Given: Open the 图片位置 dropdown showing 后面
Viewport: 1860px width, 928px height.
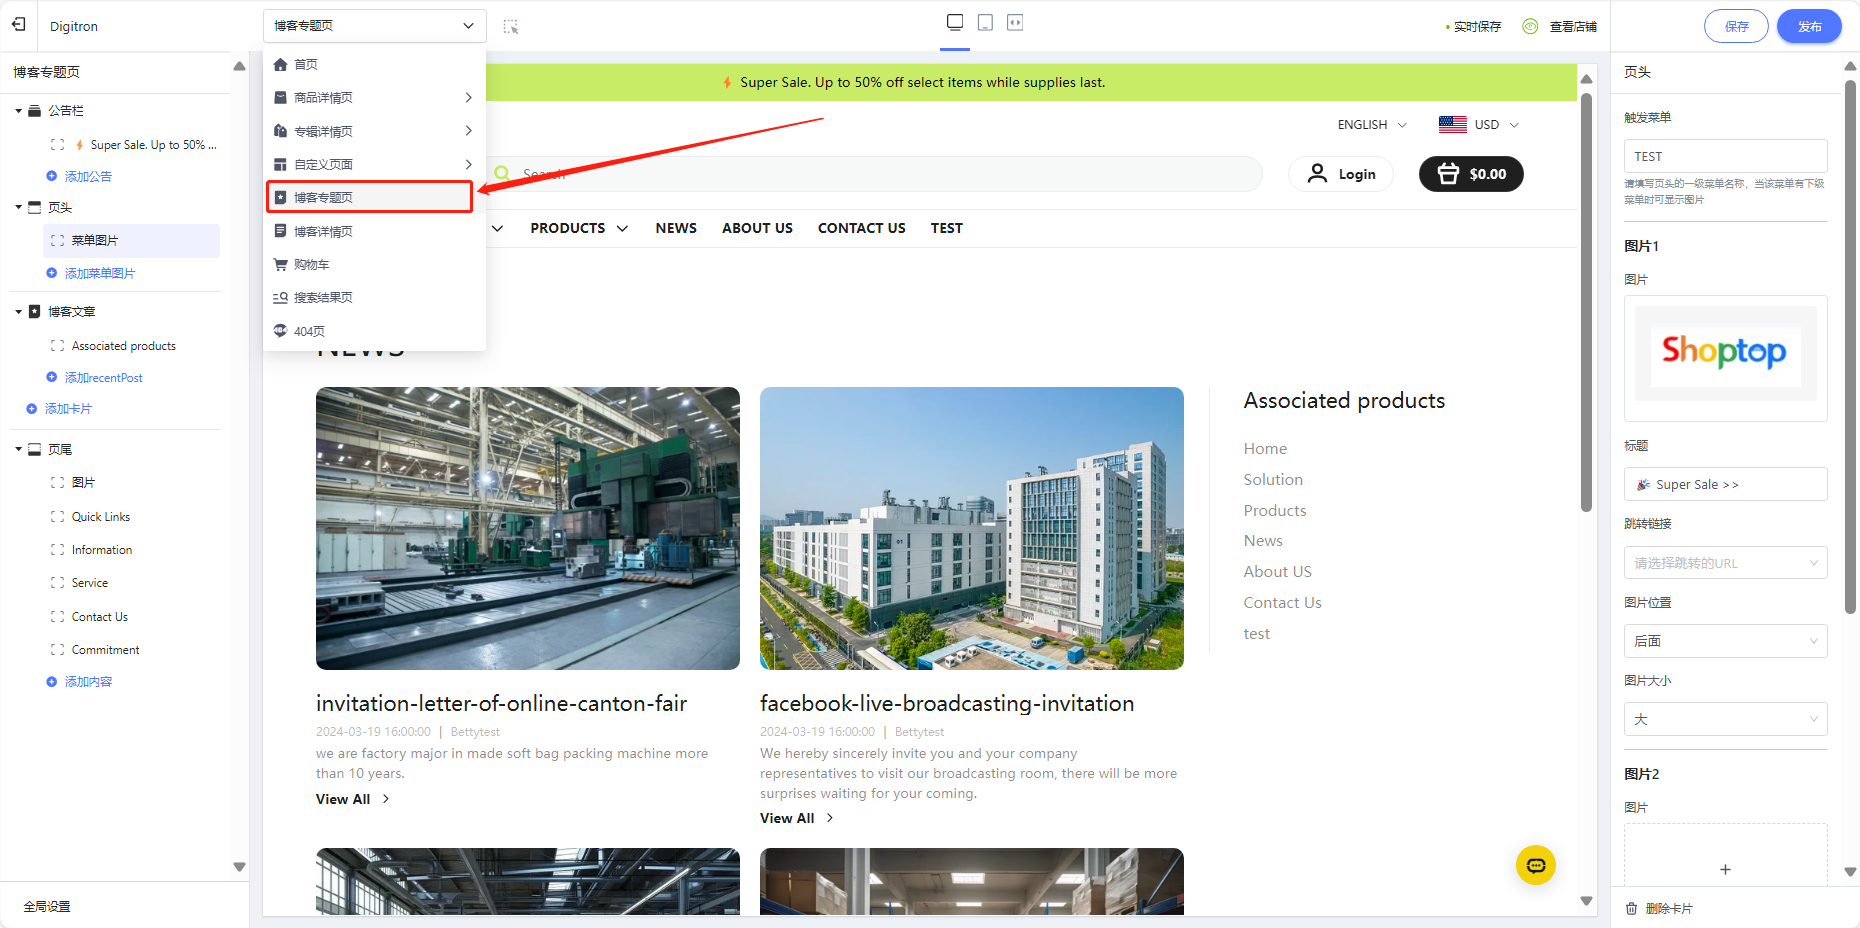Looking at the screenshot, I should click(1725, 641).
